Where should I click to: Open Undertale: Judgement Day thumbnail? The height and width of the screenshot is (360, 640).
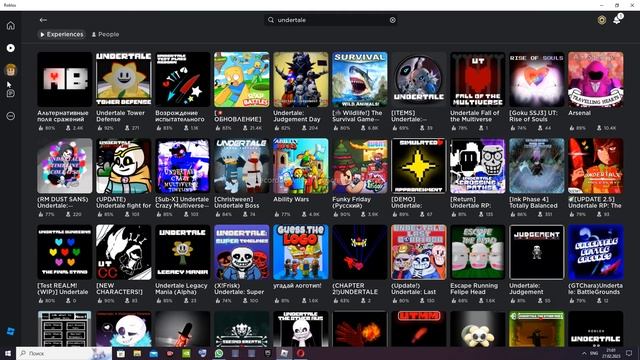301,79
